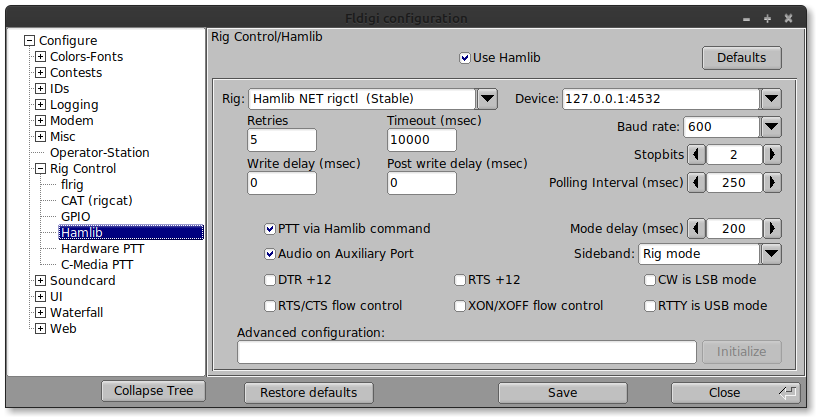Select the Soundcard tree label
Screen dimensions: 816x417
click(83, 281)
